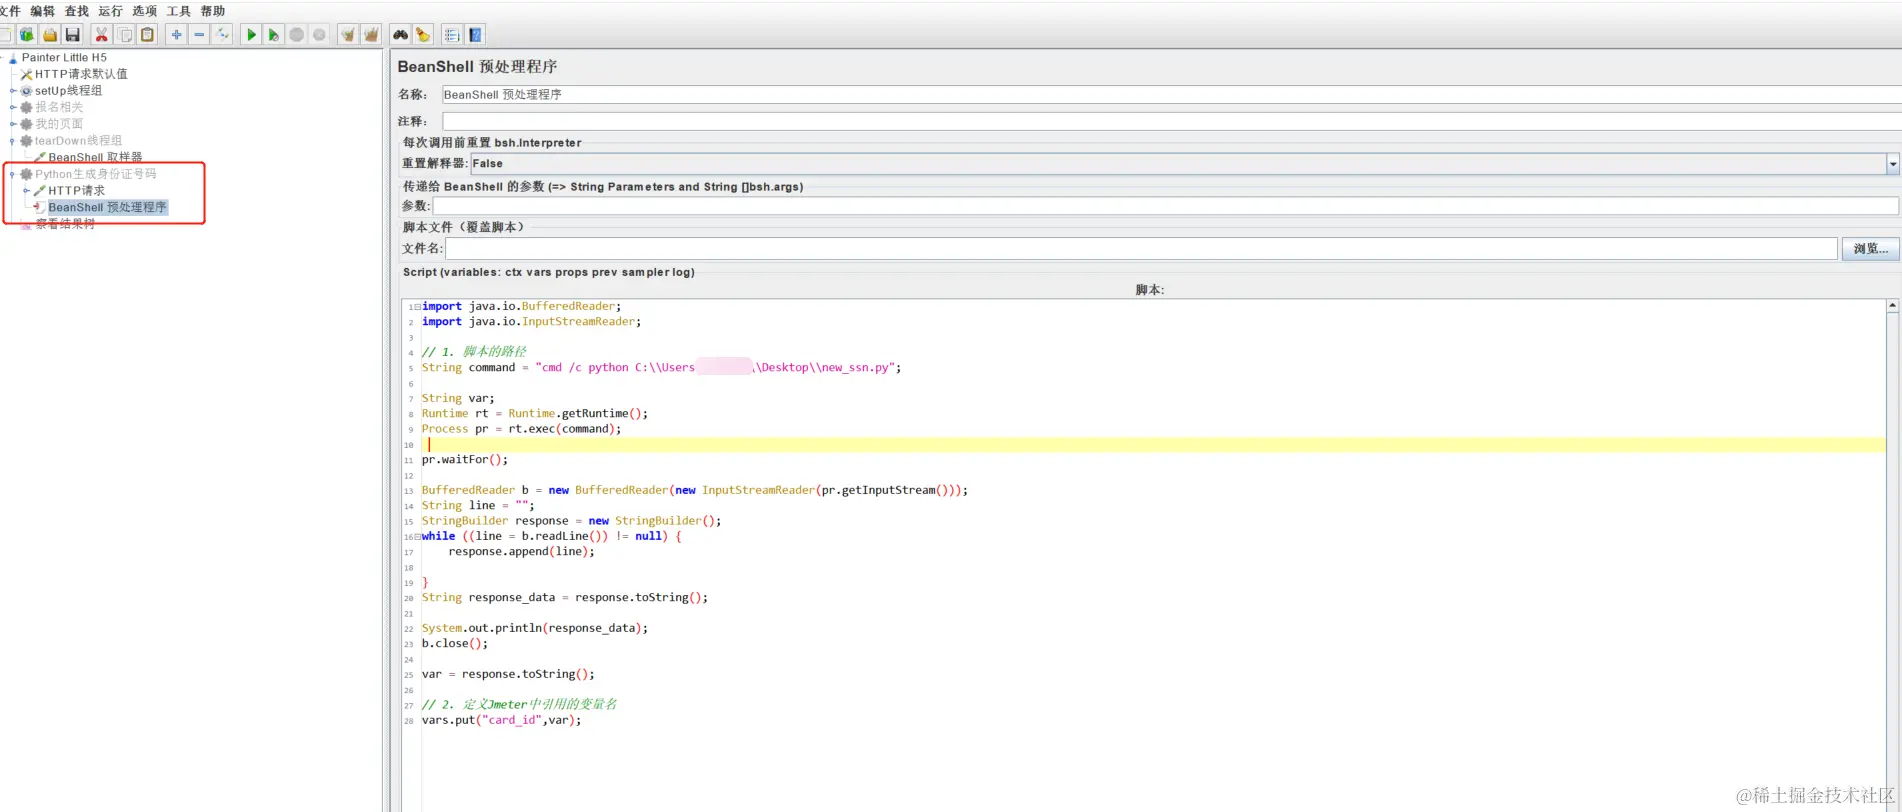1902x812 pixels.
Task: Click the 浏览... browse button
Action: 1870,249
